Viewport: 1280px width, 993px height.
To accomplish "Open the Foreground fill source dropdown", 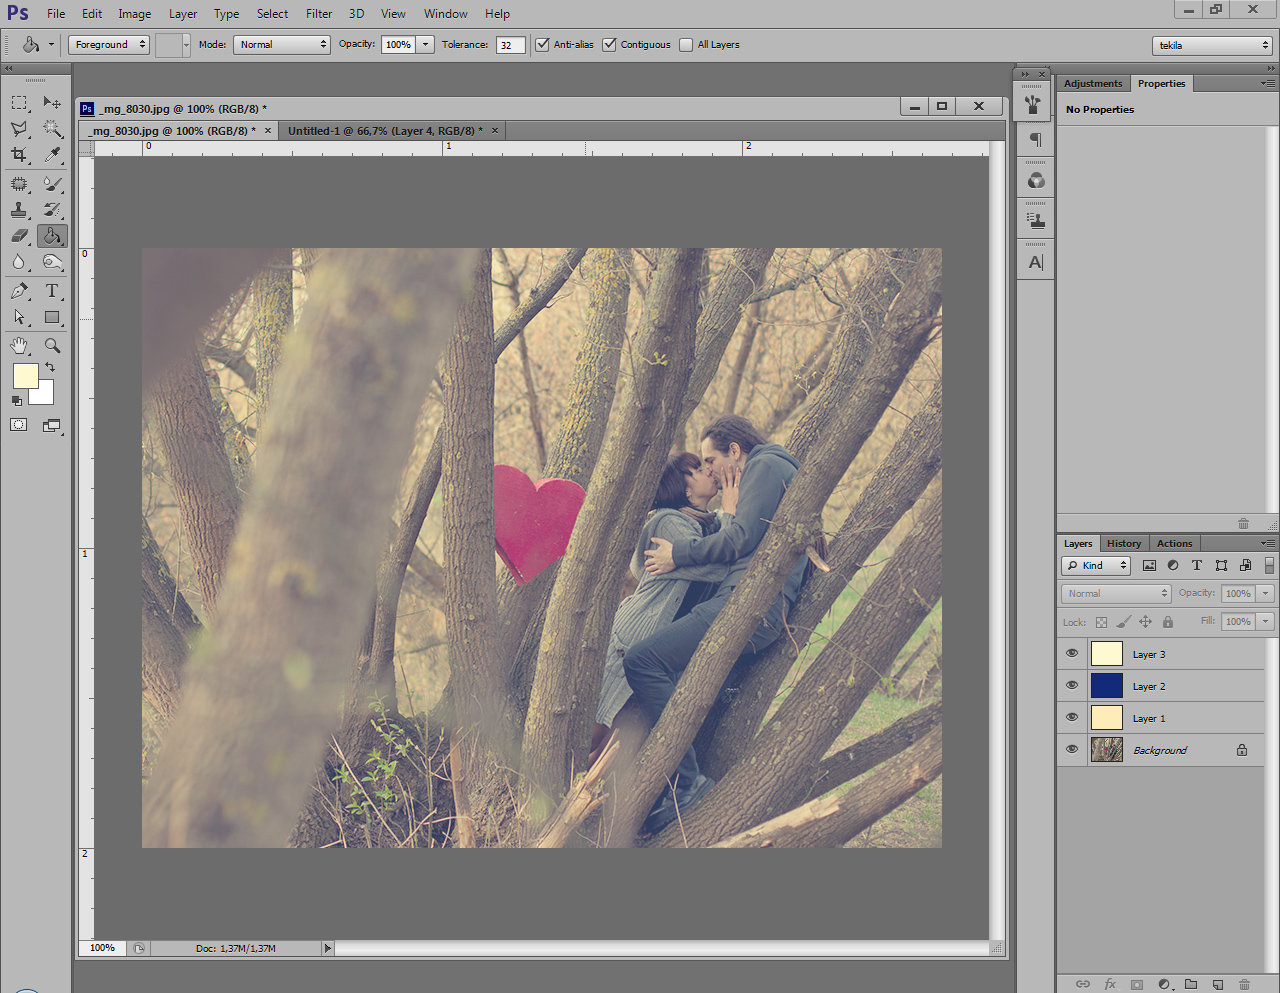I will coord(109,44).
